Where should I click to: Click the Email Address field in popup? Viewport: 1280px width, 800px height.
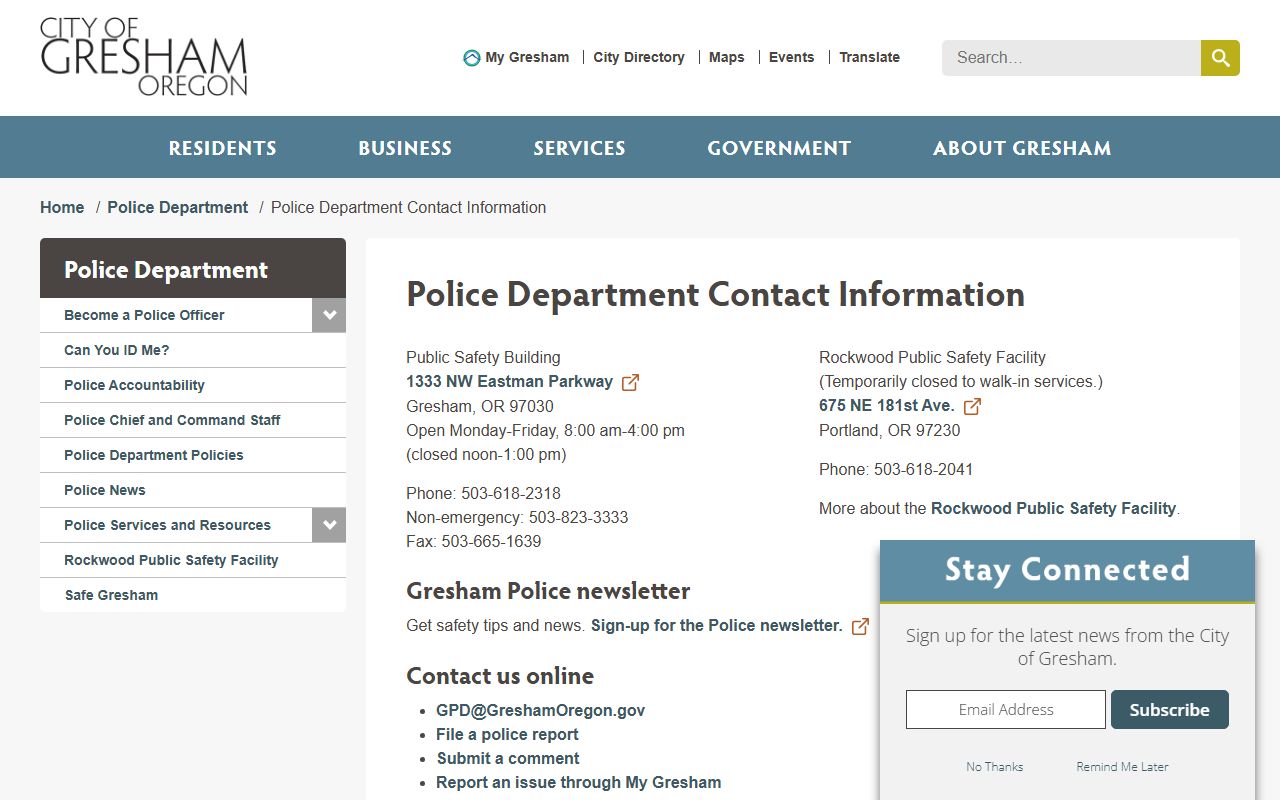[x=1006, y=710]
